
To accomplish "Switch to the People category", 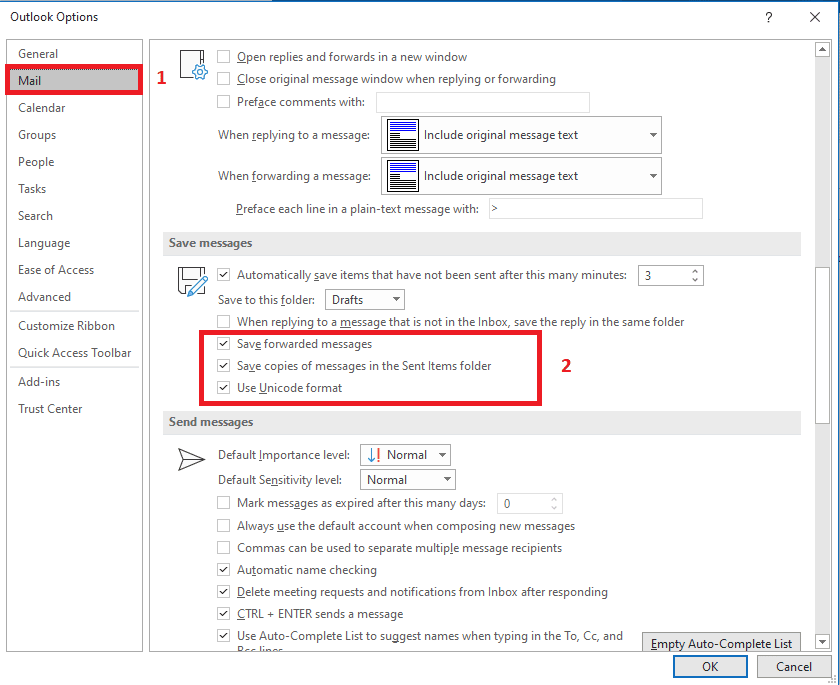I will [74, 162].
